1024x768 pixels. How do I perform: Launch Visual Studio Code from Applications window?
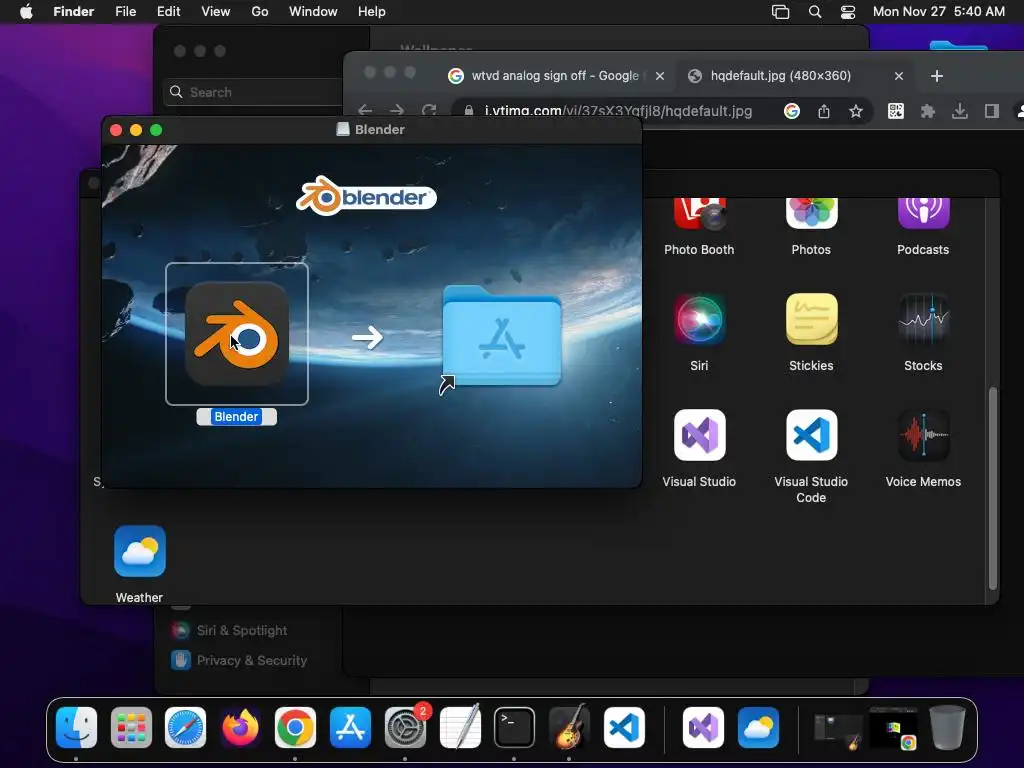(811, 435)
